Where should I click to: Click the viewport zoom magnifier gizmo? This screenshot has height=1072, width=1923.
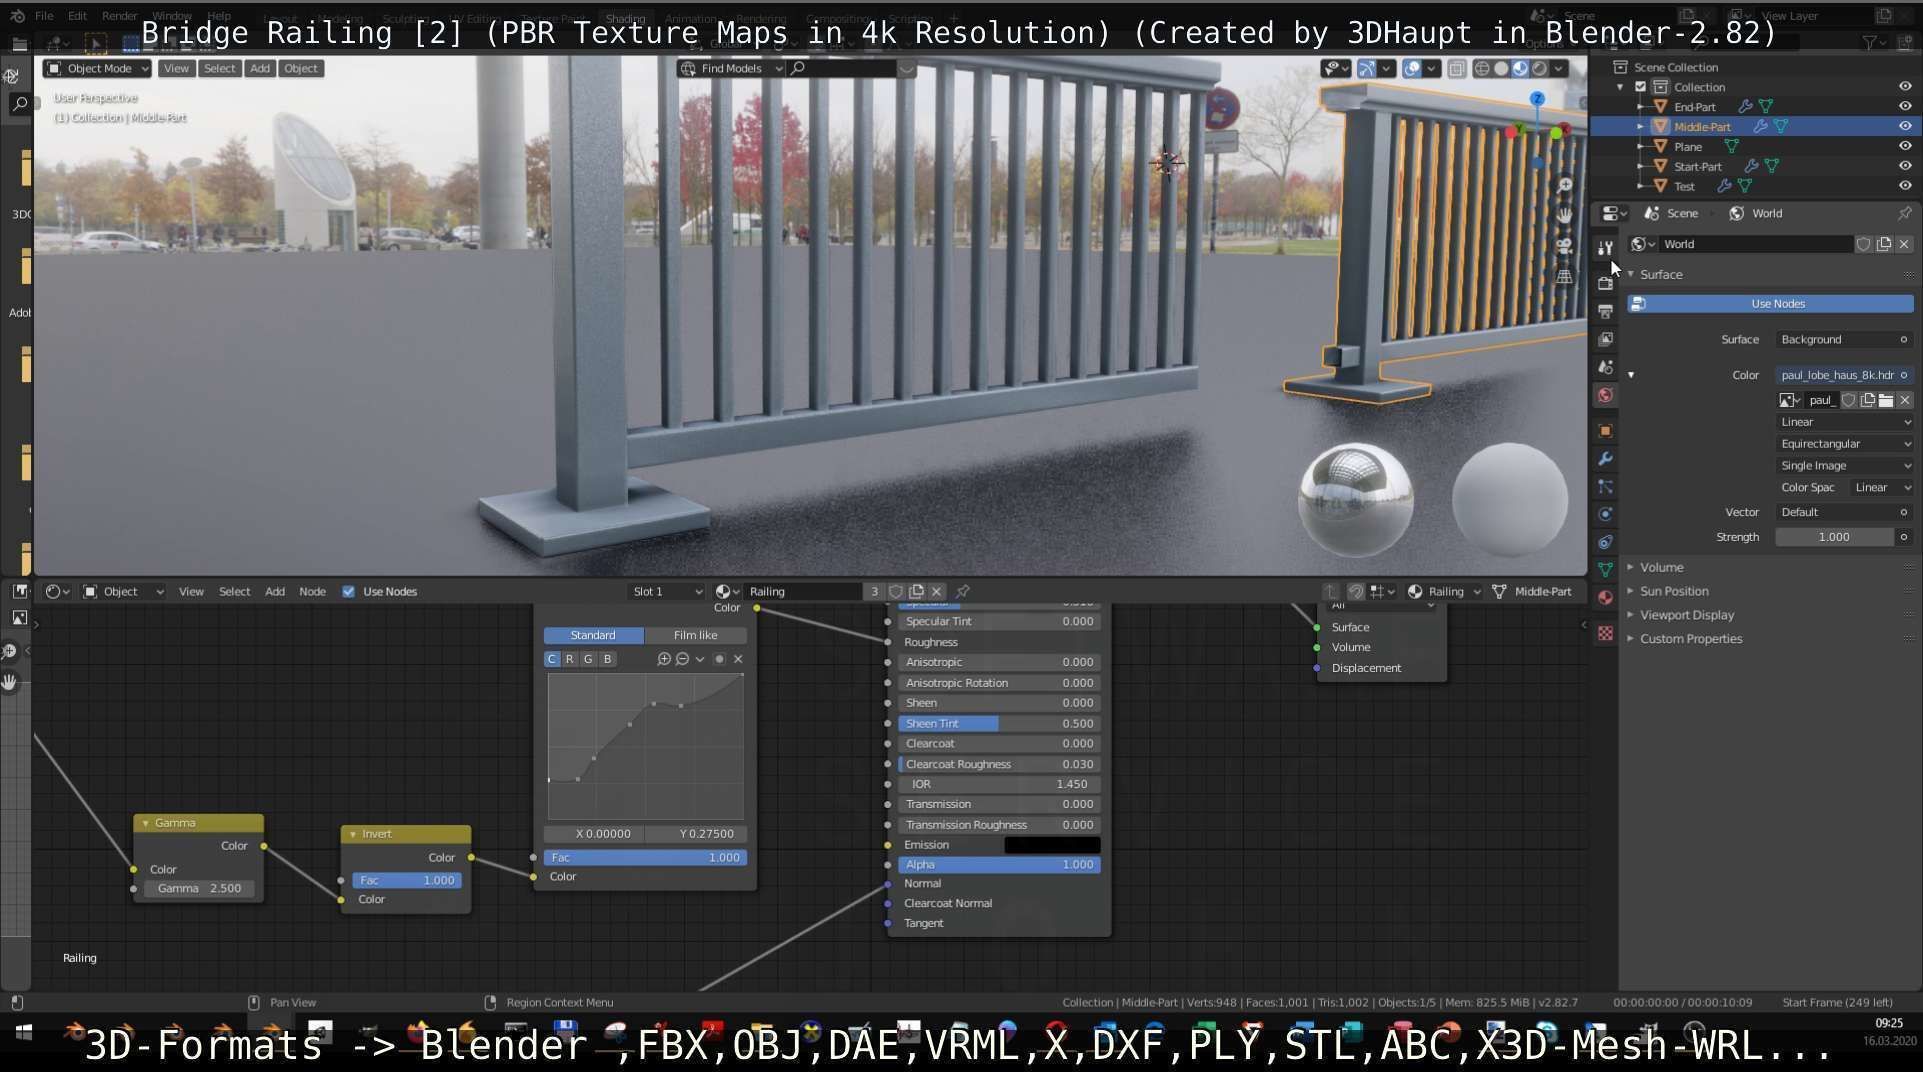1565,186
